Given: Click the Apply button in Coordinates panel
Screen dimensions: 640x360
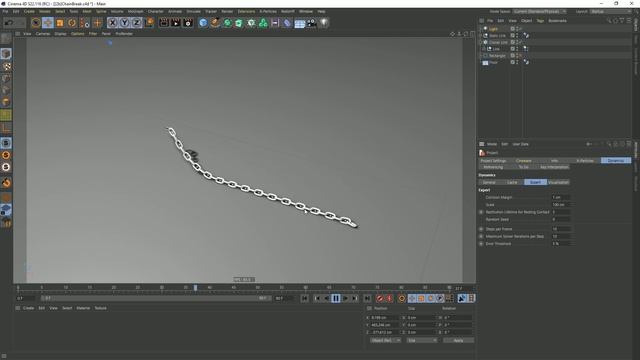Looking at the screenshot, I should (458, 340).
